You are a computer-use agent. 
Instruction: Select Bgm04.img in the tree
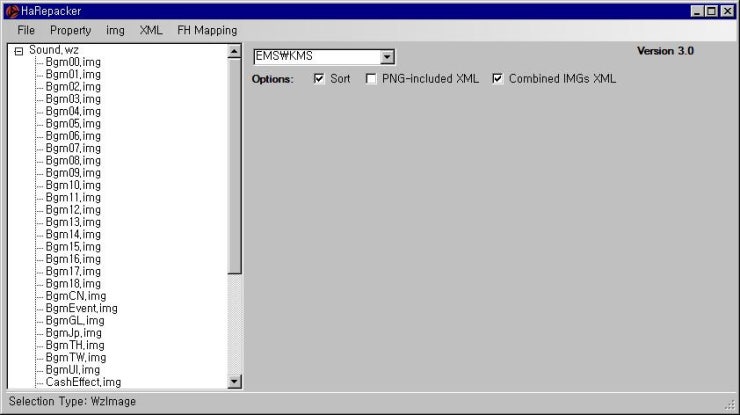[x=73, y=111]
